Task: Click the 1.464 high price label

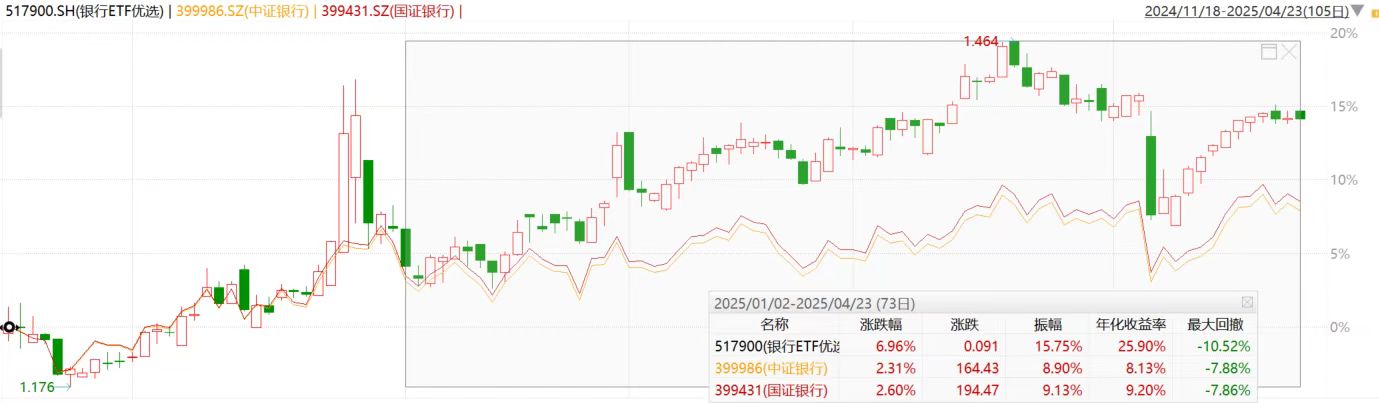Action: pyautogui.click(x=981, y=42)
